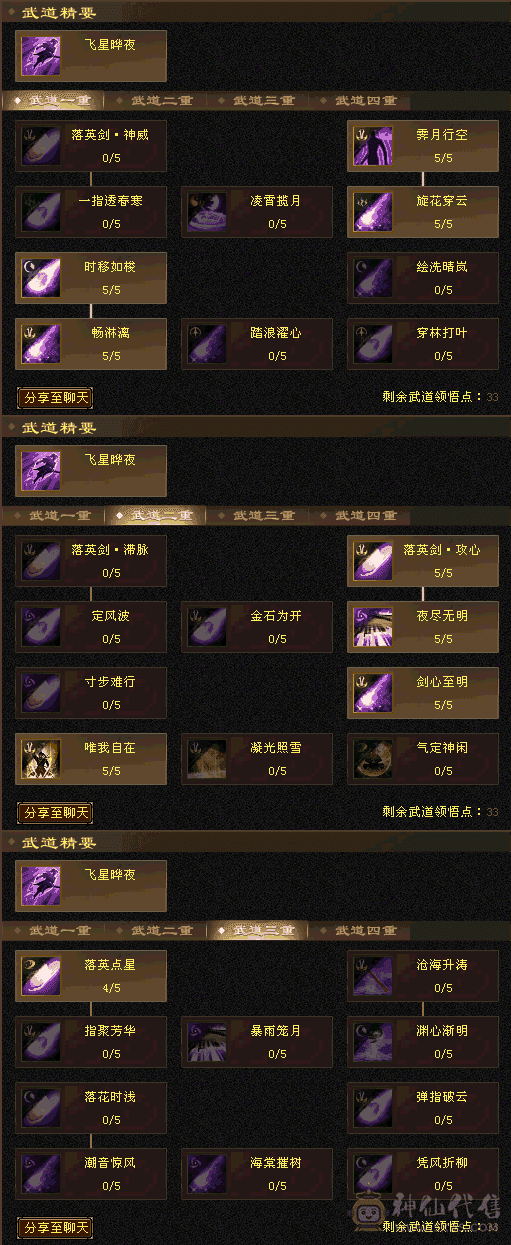
Task: Select the 唯我自在 skill icon
Action: click(x=41, y=759)
